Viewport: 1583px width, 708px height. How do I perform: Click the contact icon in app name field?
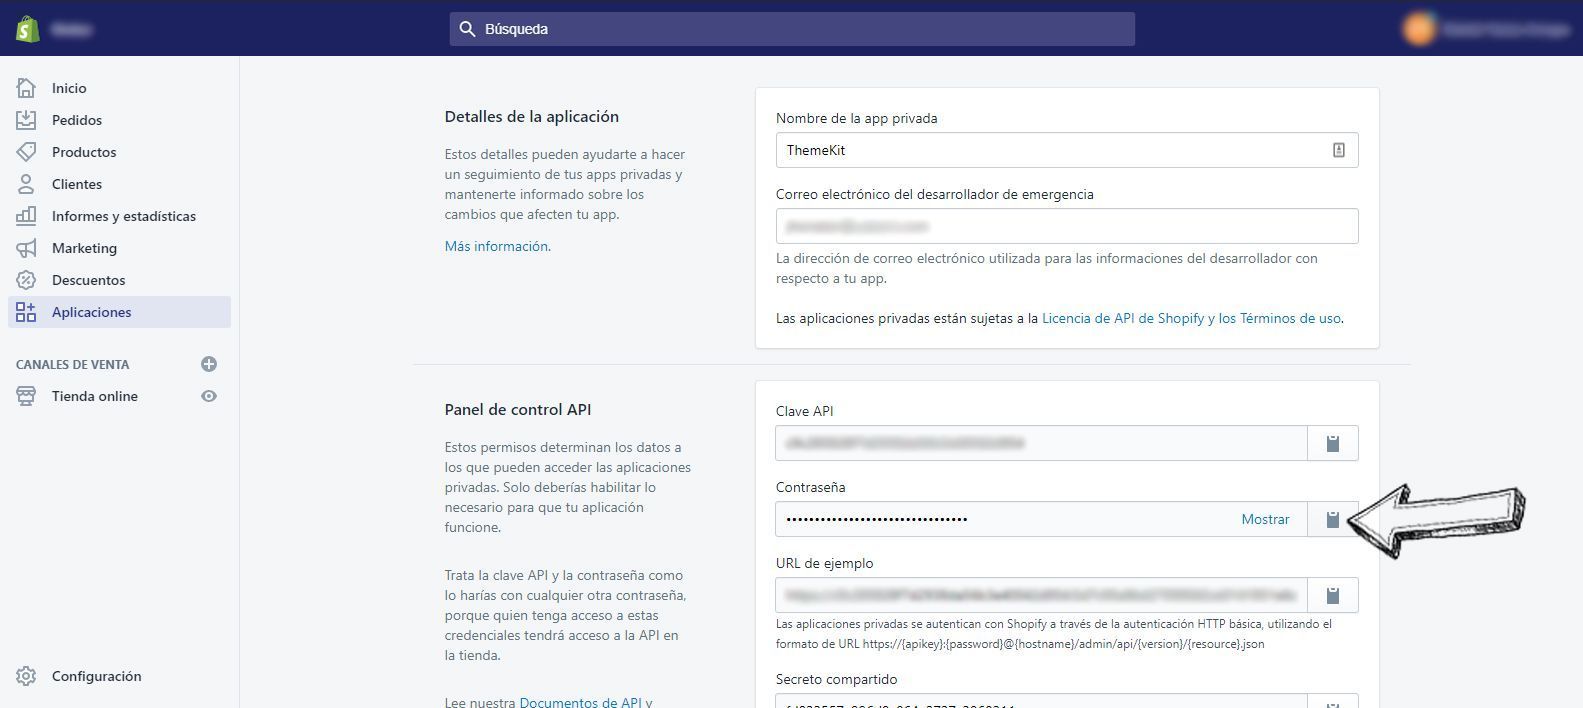click(x=1338, y=150)
